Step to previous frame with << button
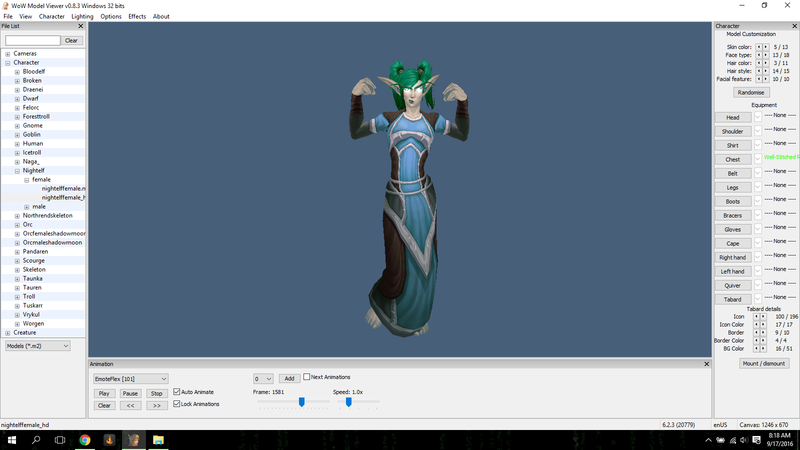Image resolution: width=800 pixels, height=450 pixels. tap(130, 406)
